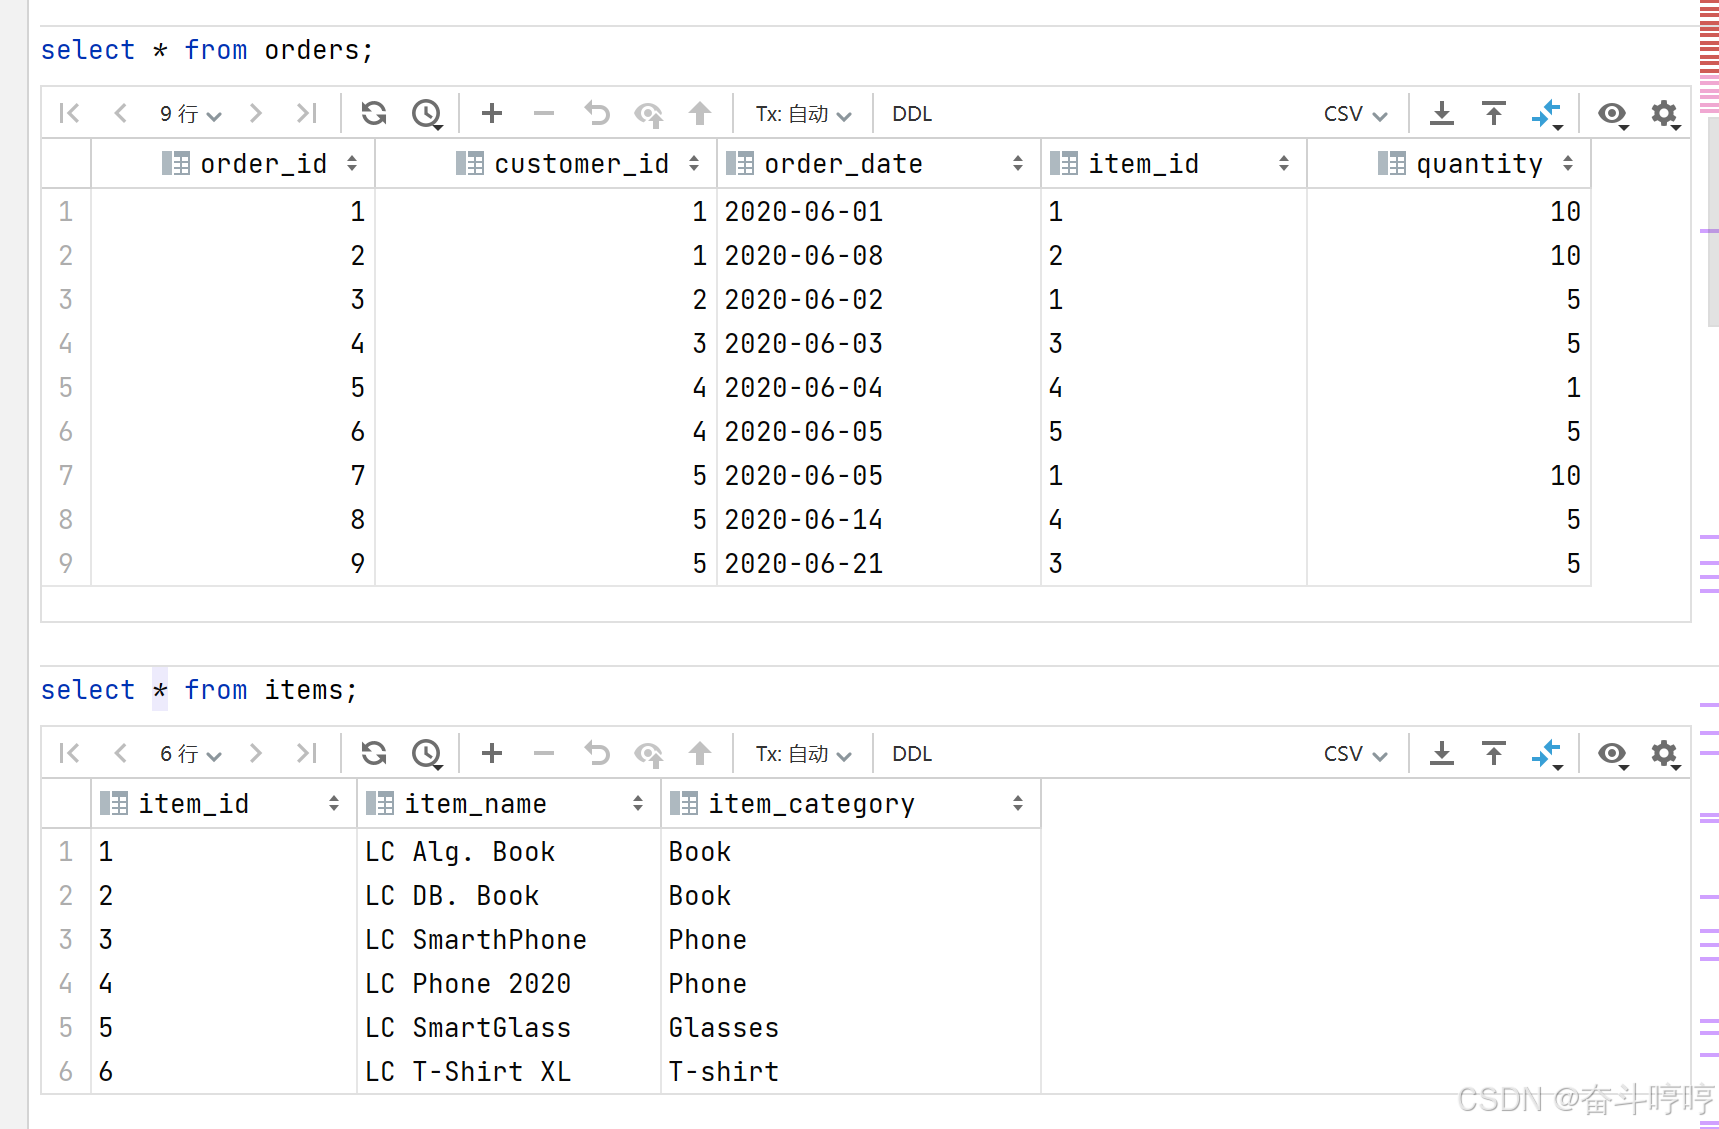The width and height of the screenshot is (1719, 1129).
Task: Submit changes in items result toolbar
Action: [700, 753]
